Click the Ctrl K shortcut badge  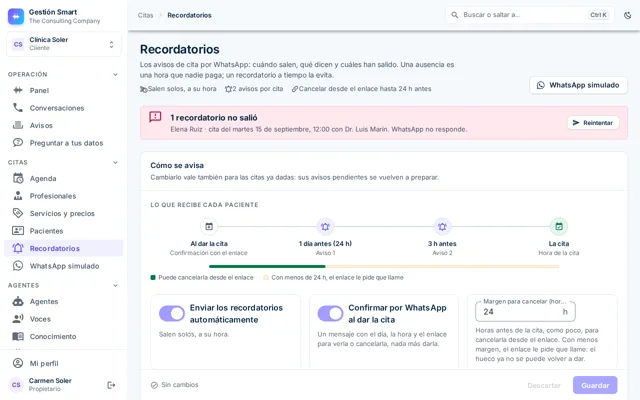598,15
